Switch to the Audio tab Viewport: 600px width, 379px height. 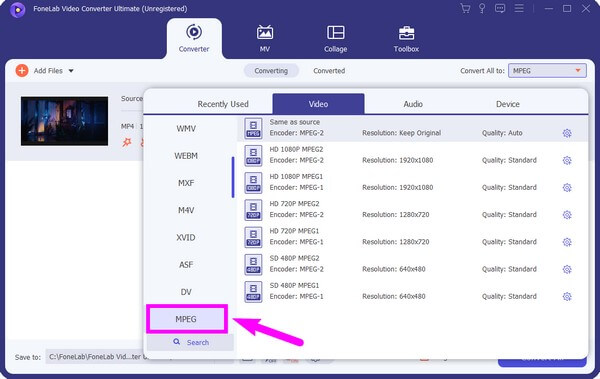[413, 104]
